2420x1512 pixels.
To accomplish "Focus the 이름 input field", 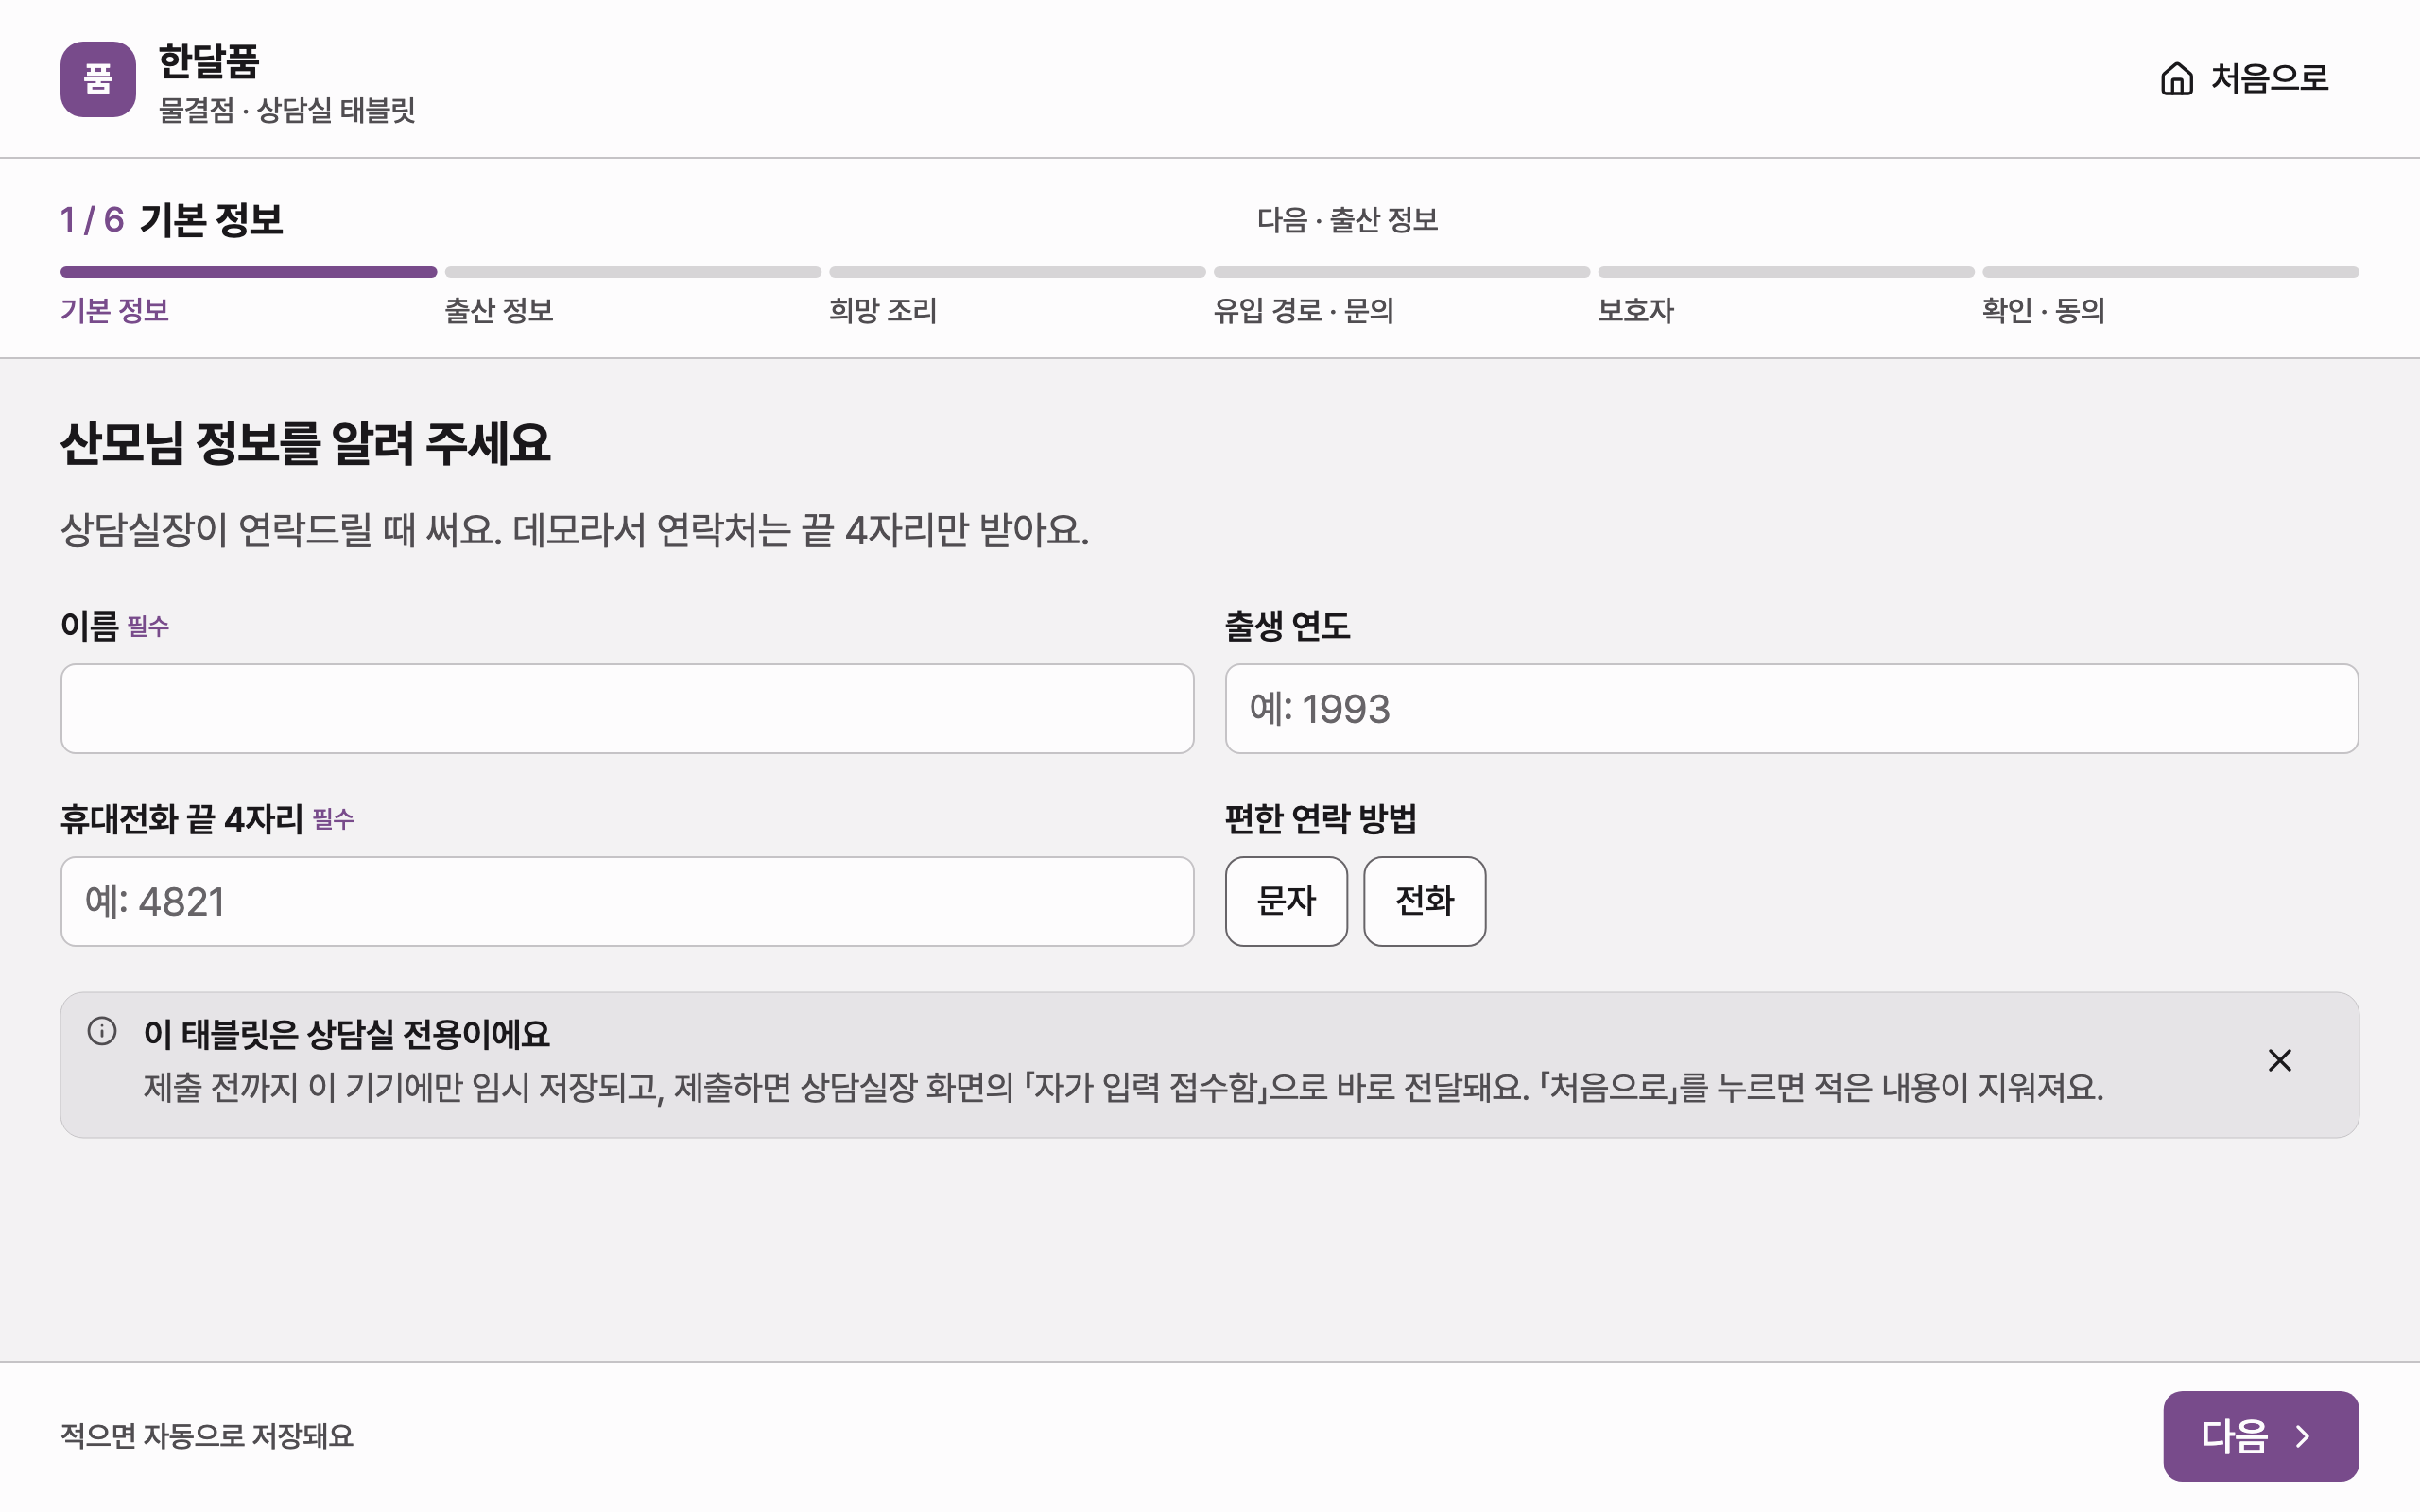I will [x=627, y=708].
